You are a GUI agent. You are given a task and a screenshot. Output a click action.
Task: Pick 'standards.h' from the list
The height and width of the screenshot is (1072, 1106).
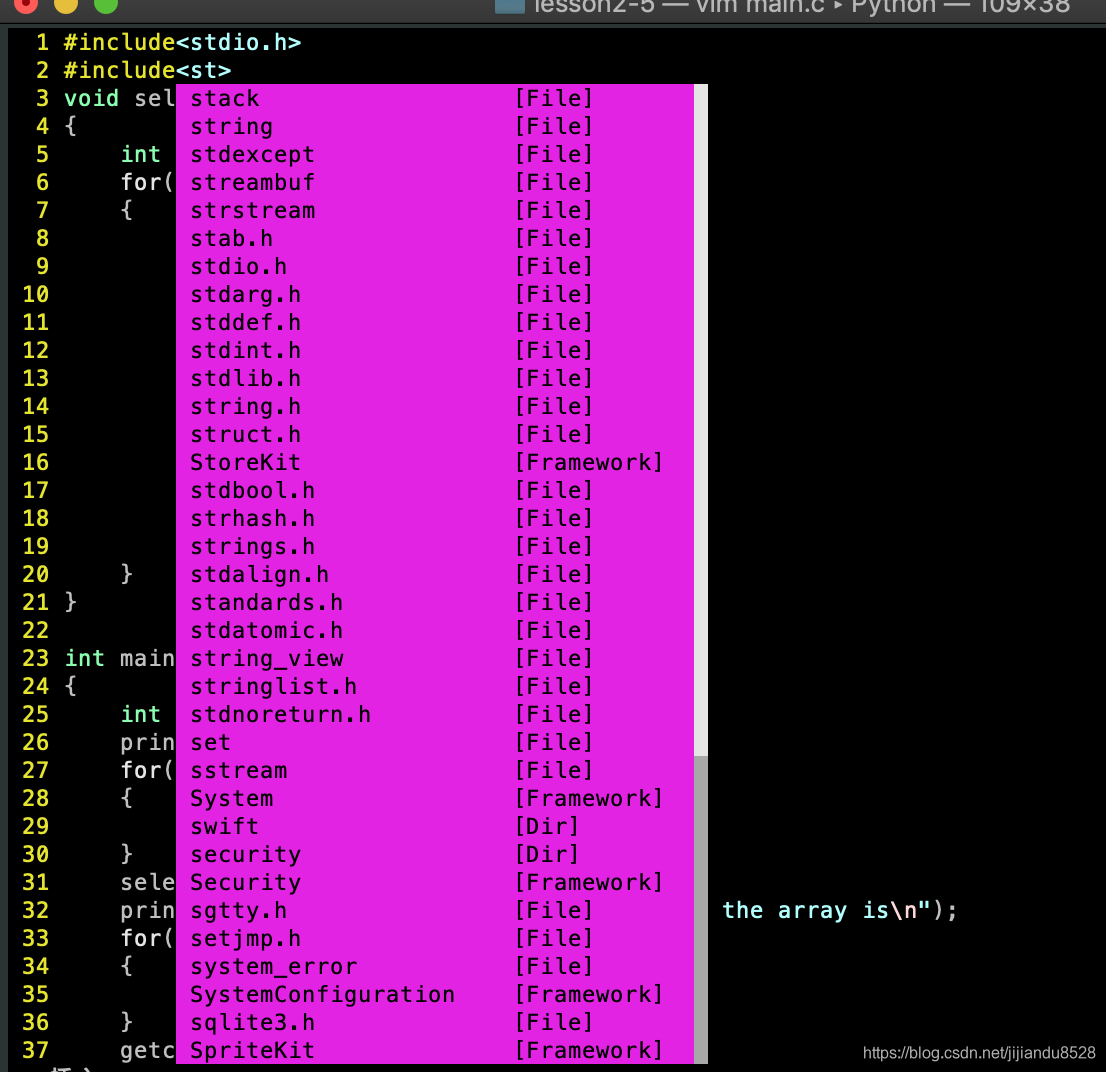pyautogui.click(x=434, y=602)
